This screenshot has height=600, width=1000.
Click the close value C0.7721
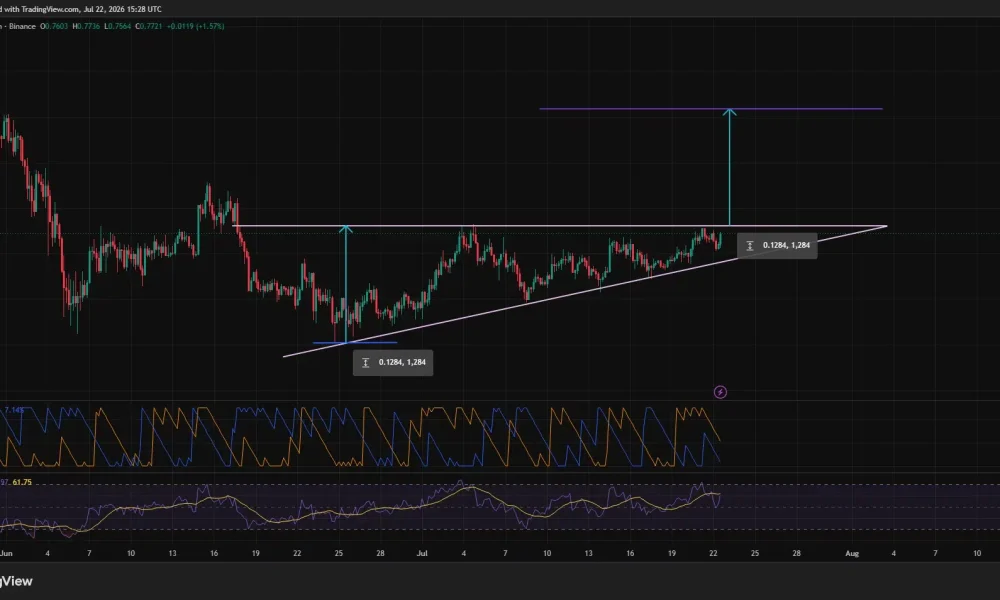[x=149, y=26]
